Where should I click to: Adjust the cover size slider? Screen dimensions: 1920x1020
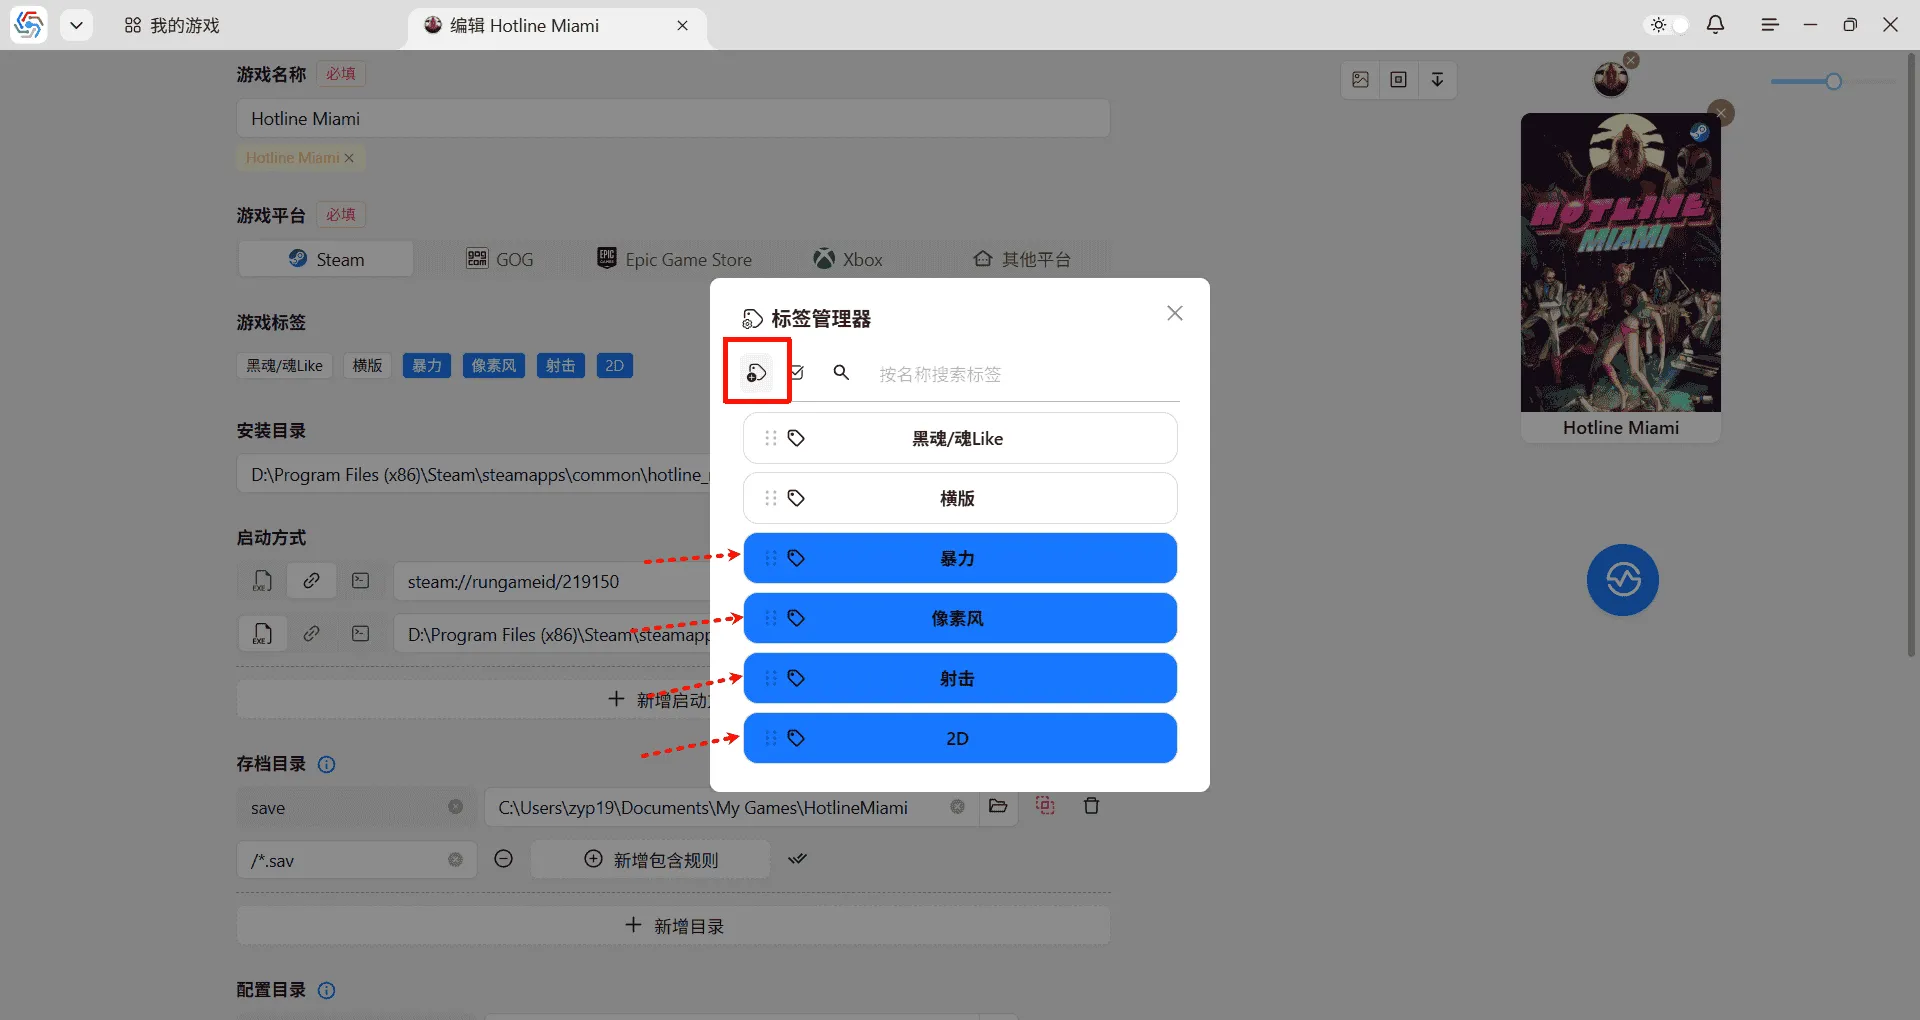(1833, 82)
